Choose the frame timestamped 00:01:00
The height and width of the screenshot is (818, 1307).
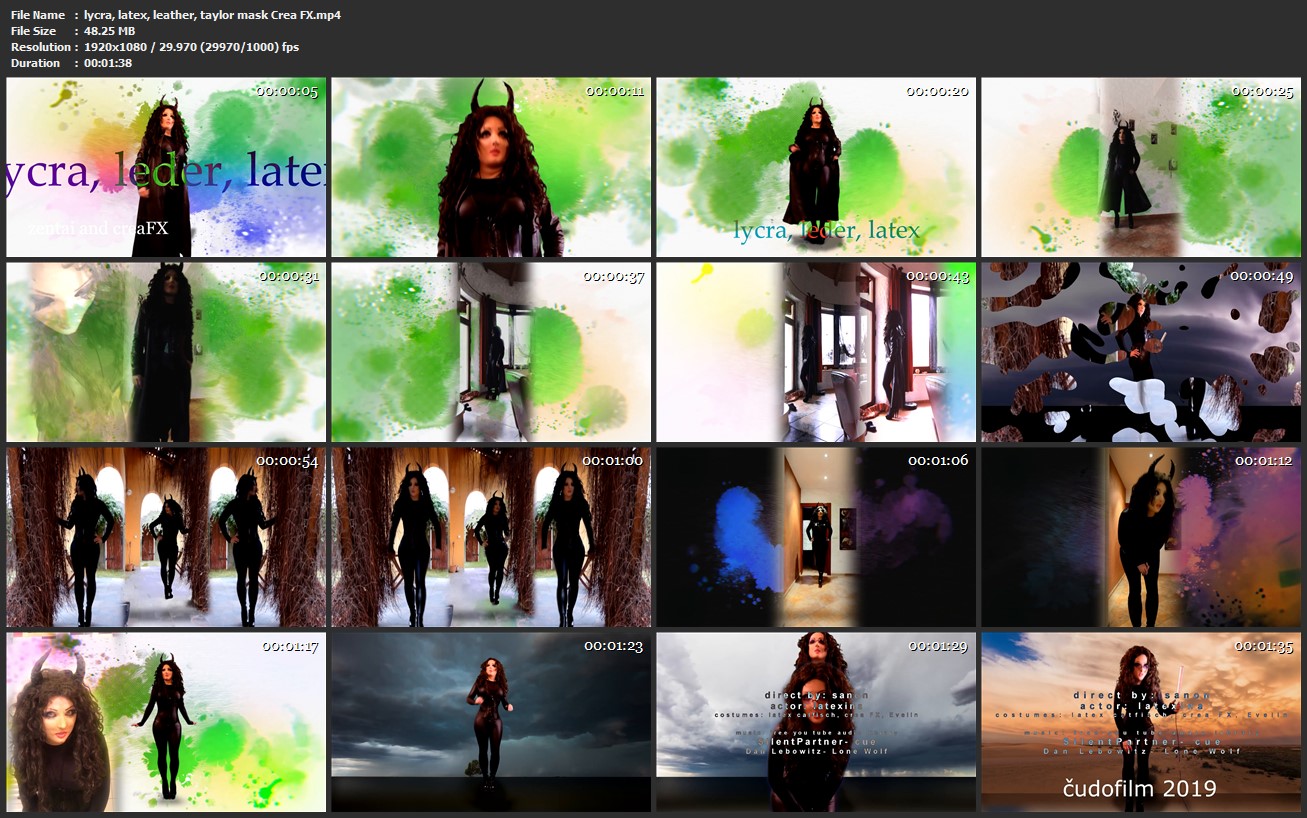(491, 537)
